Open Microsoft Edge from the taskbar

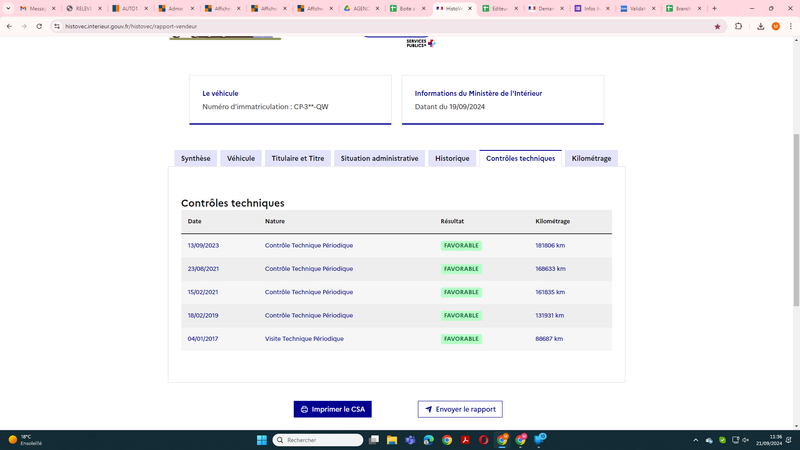pyautogui.click(x=429, y=440)
